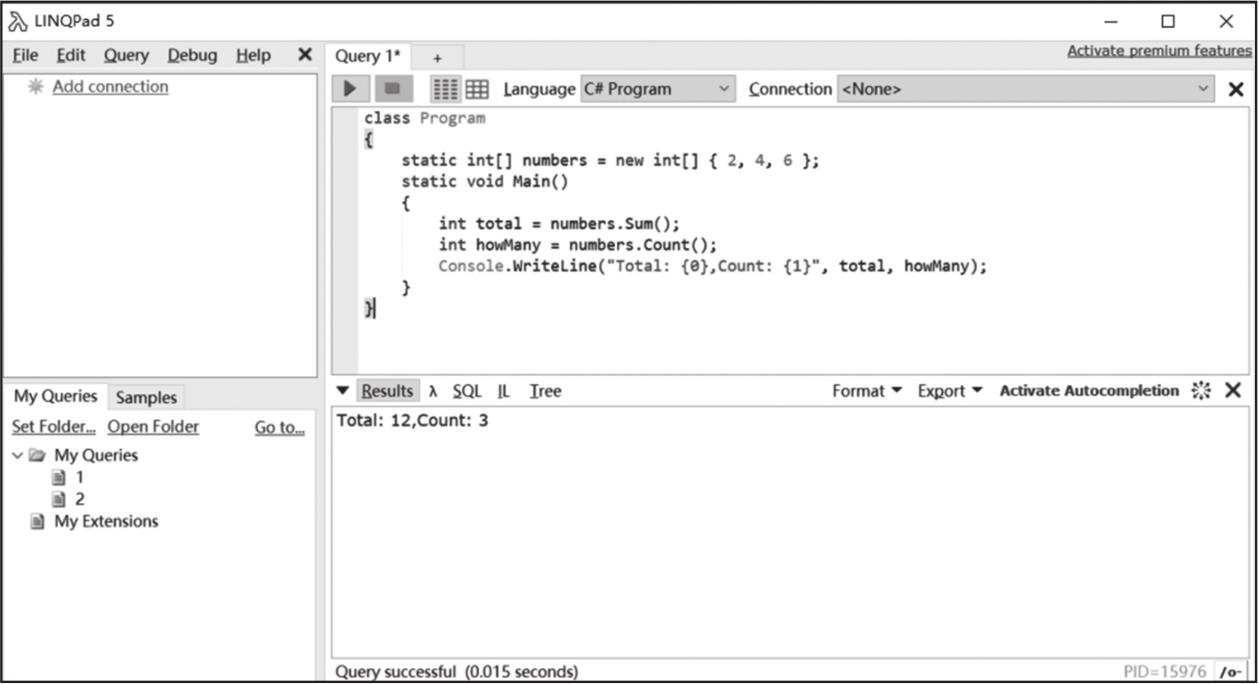Click the 'static int[] numbers' declaration line
The image size is (1259, 684).
click(610, 160)
